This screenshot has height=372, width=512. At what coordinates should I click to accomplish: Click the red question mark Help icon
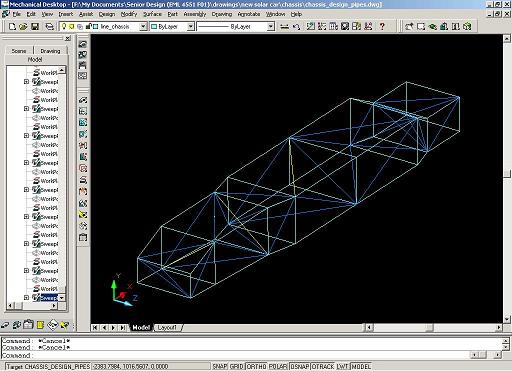coord(382,26)
